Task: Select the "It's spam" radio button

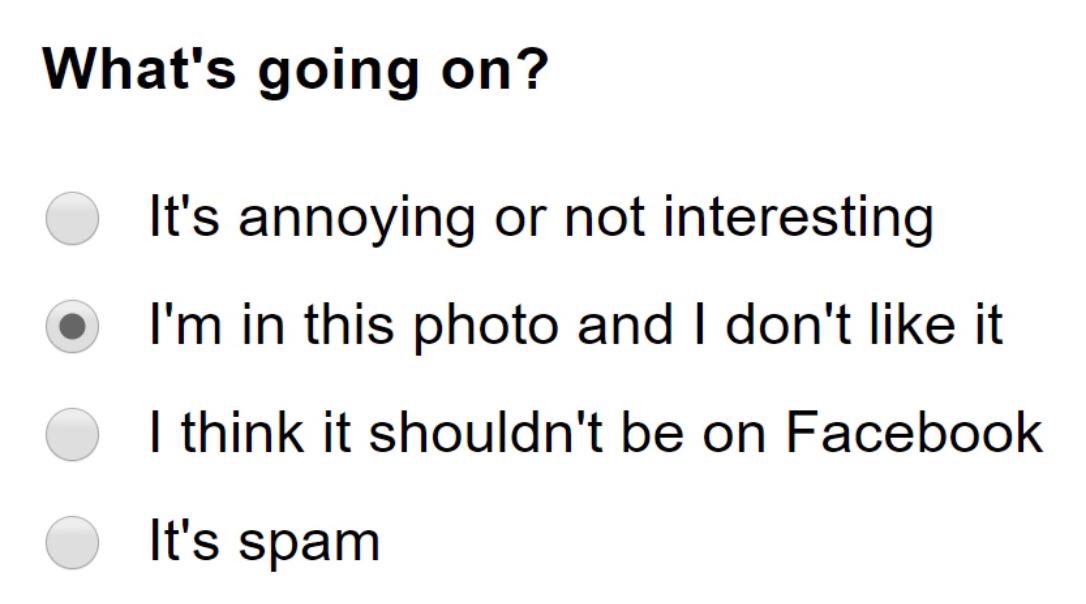Action: pyautogui.click(x=72, y=542)
